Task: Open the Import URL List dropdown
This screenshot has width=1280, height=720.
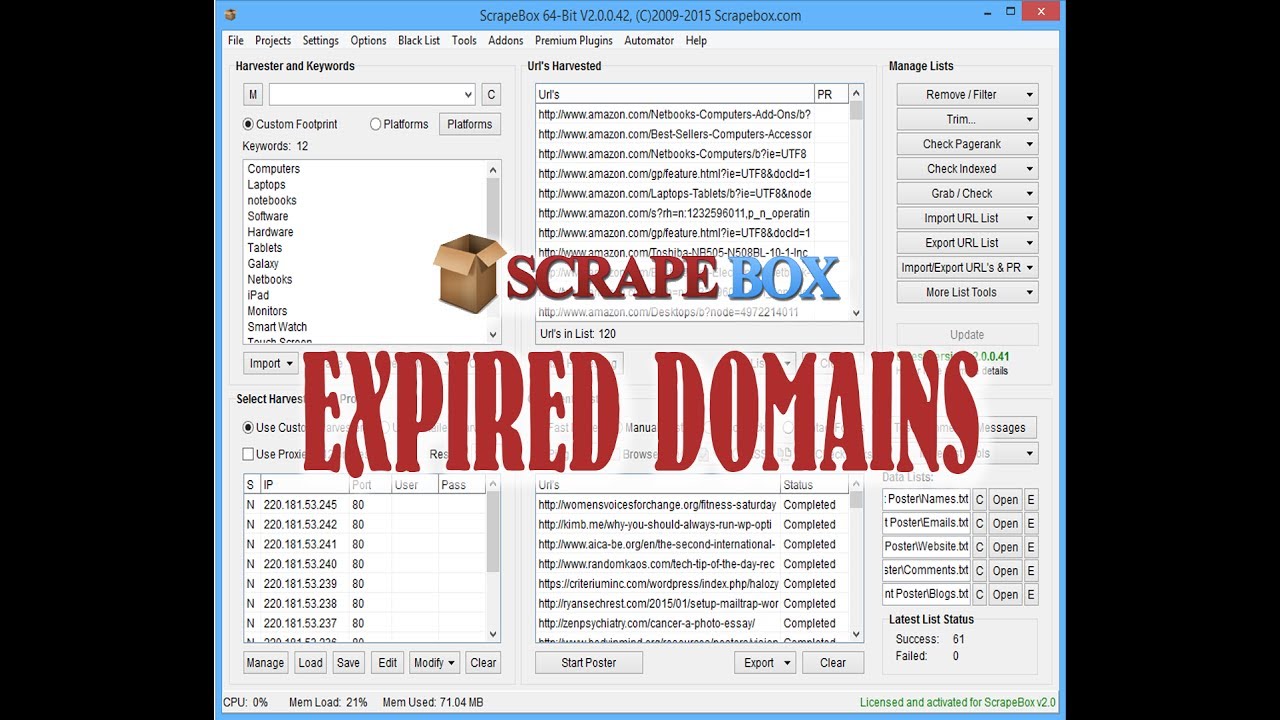Action: click(967, 218)
